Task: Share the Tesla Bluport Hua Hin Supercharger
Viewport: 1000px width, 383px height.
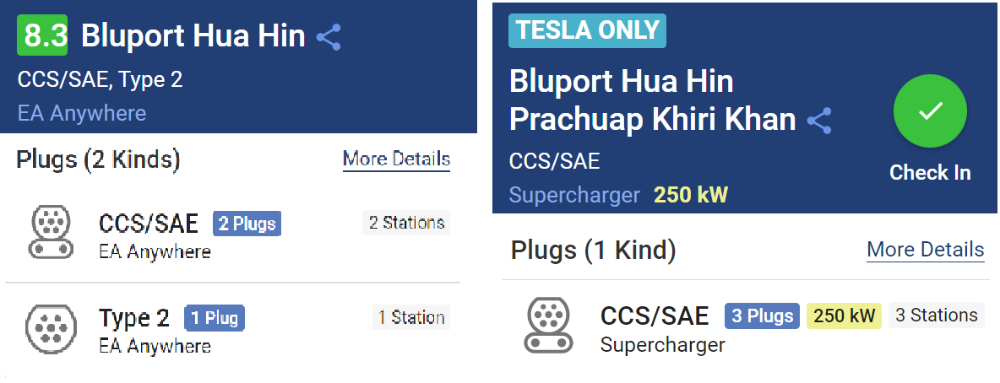Action: click(819, 120)
